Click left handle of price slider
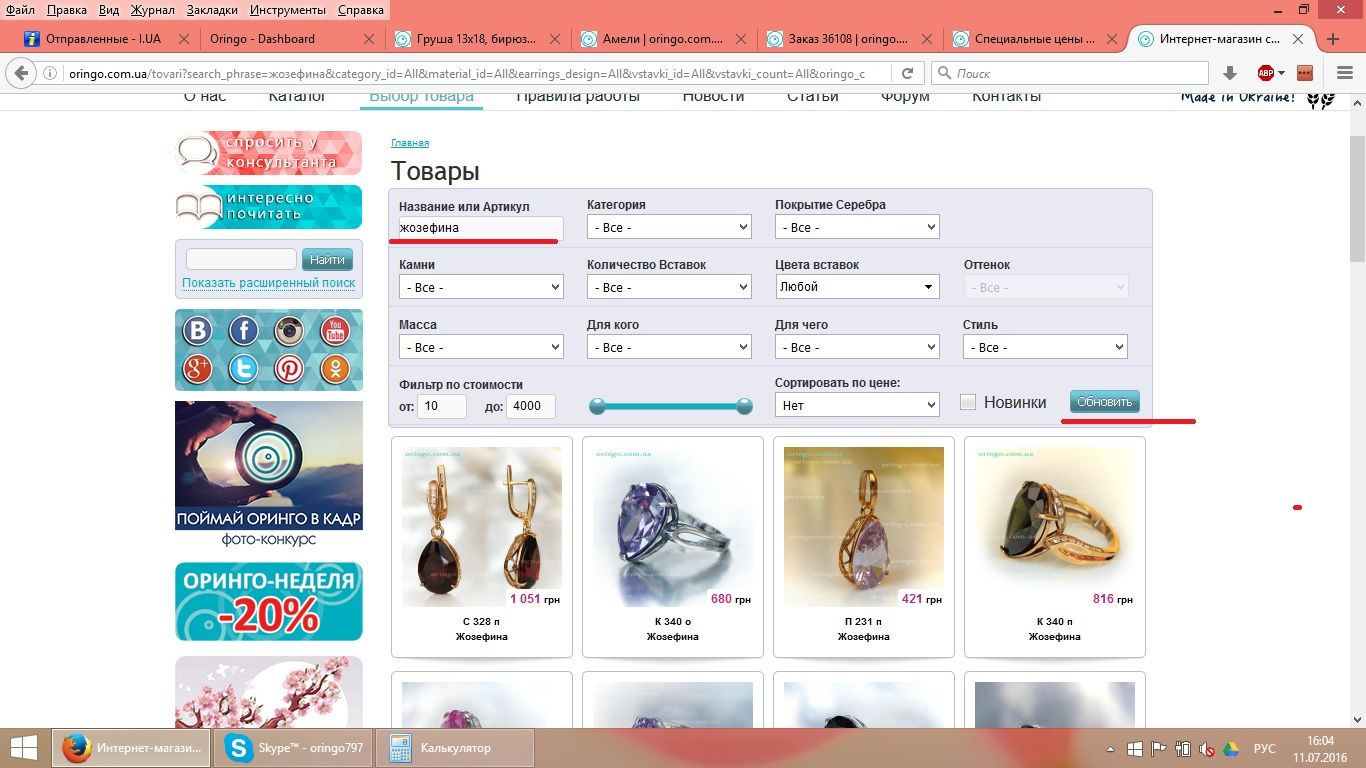The width and height of the screenshot is (1366, 768). [597, 406]
